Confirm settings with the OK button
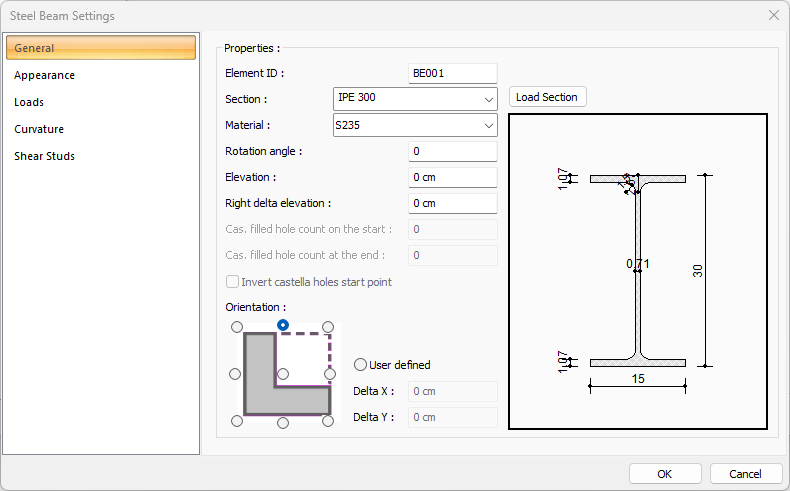 pyautogui.click(x=665, y=474)
